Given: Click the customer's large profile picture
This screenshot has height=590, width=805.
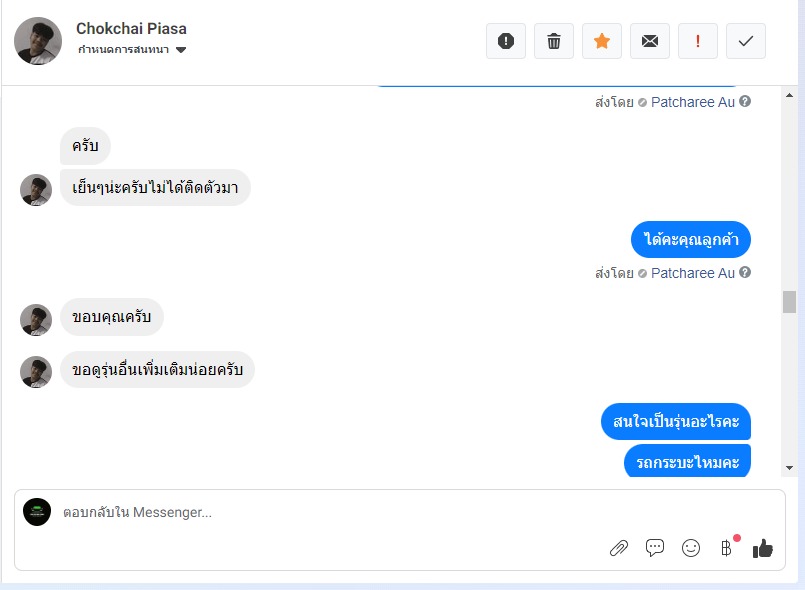Looking at the screenshot, I should point(38,41).
